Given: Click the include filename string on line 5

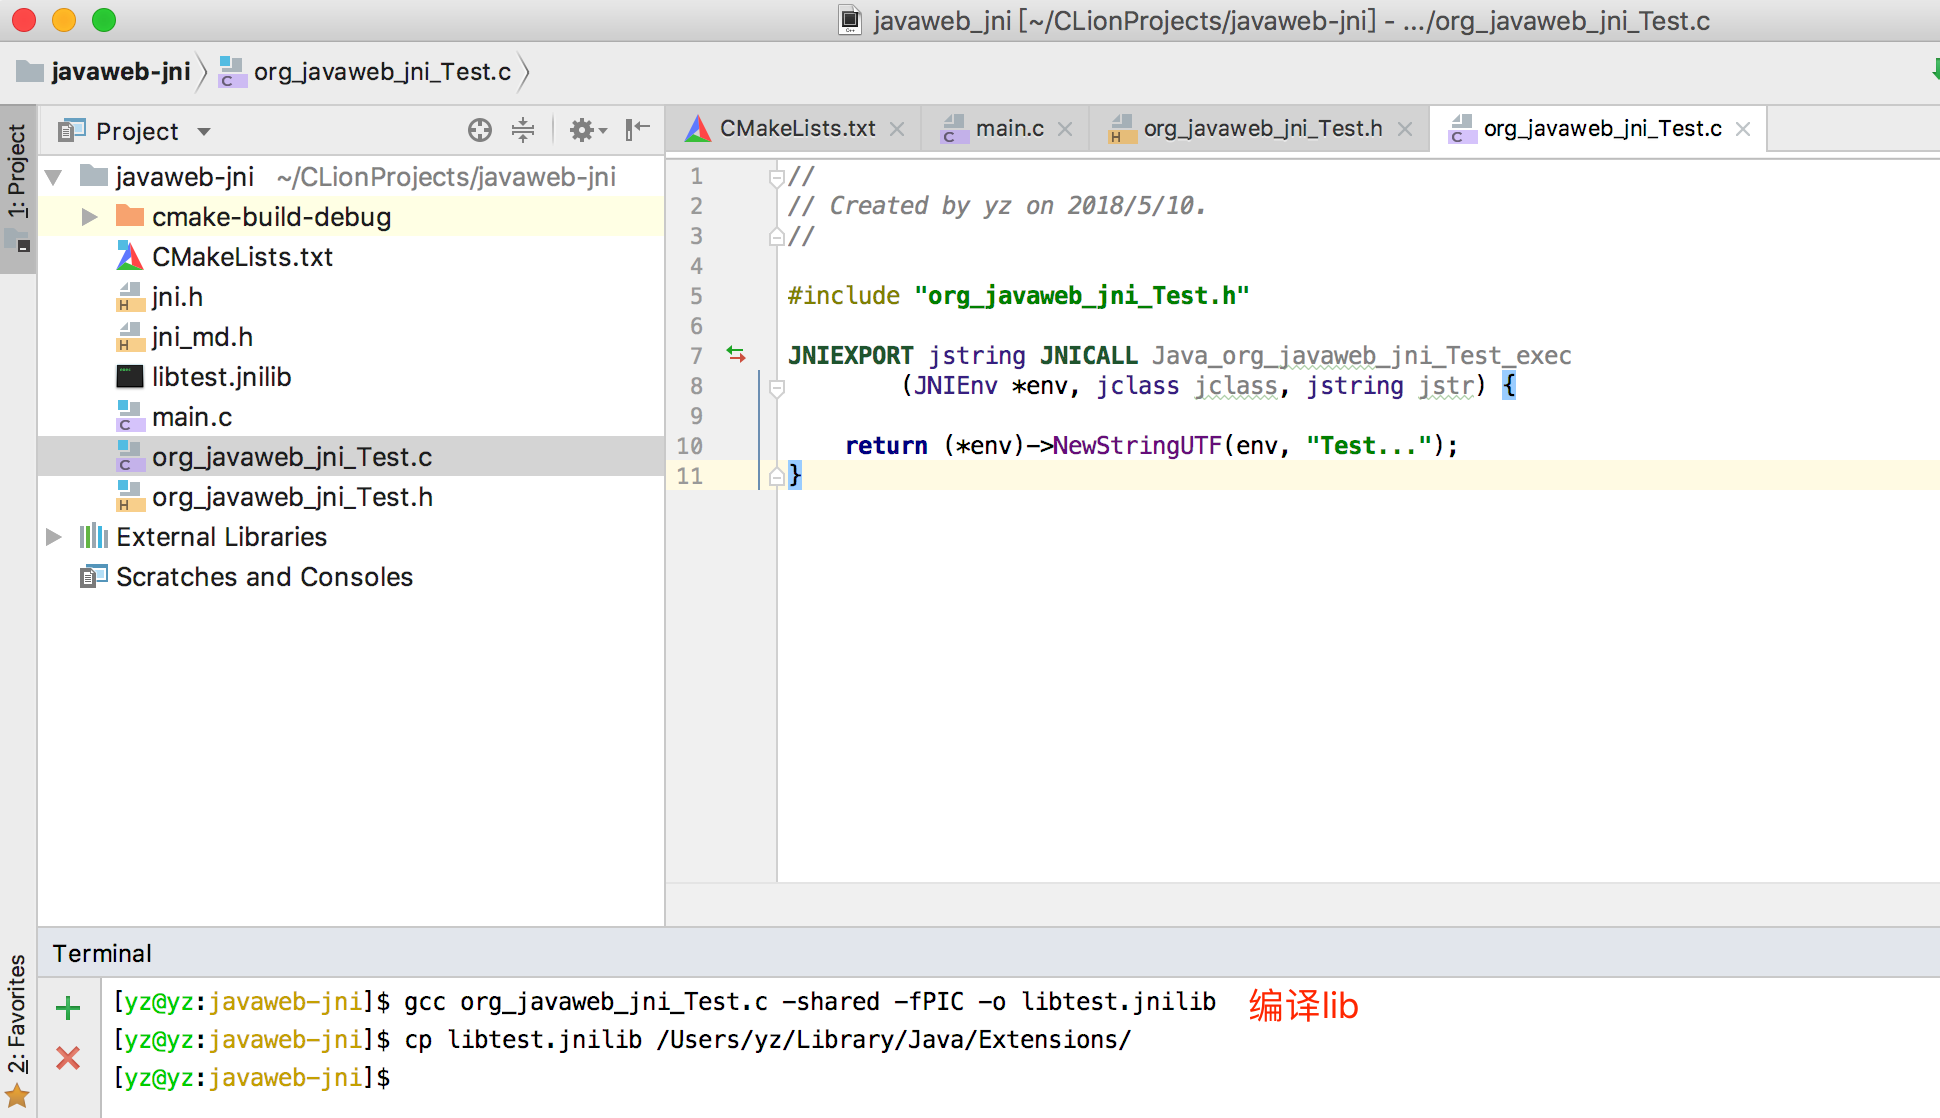Looking at the screenshot, I should point(1082,296).
